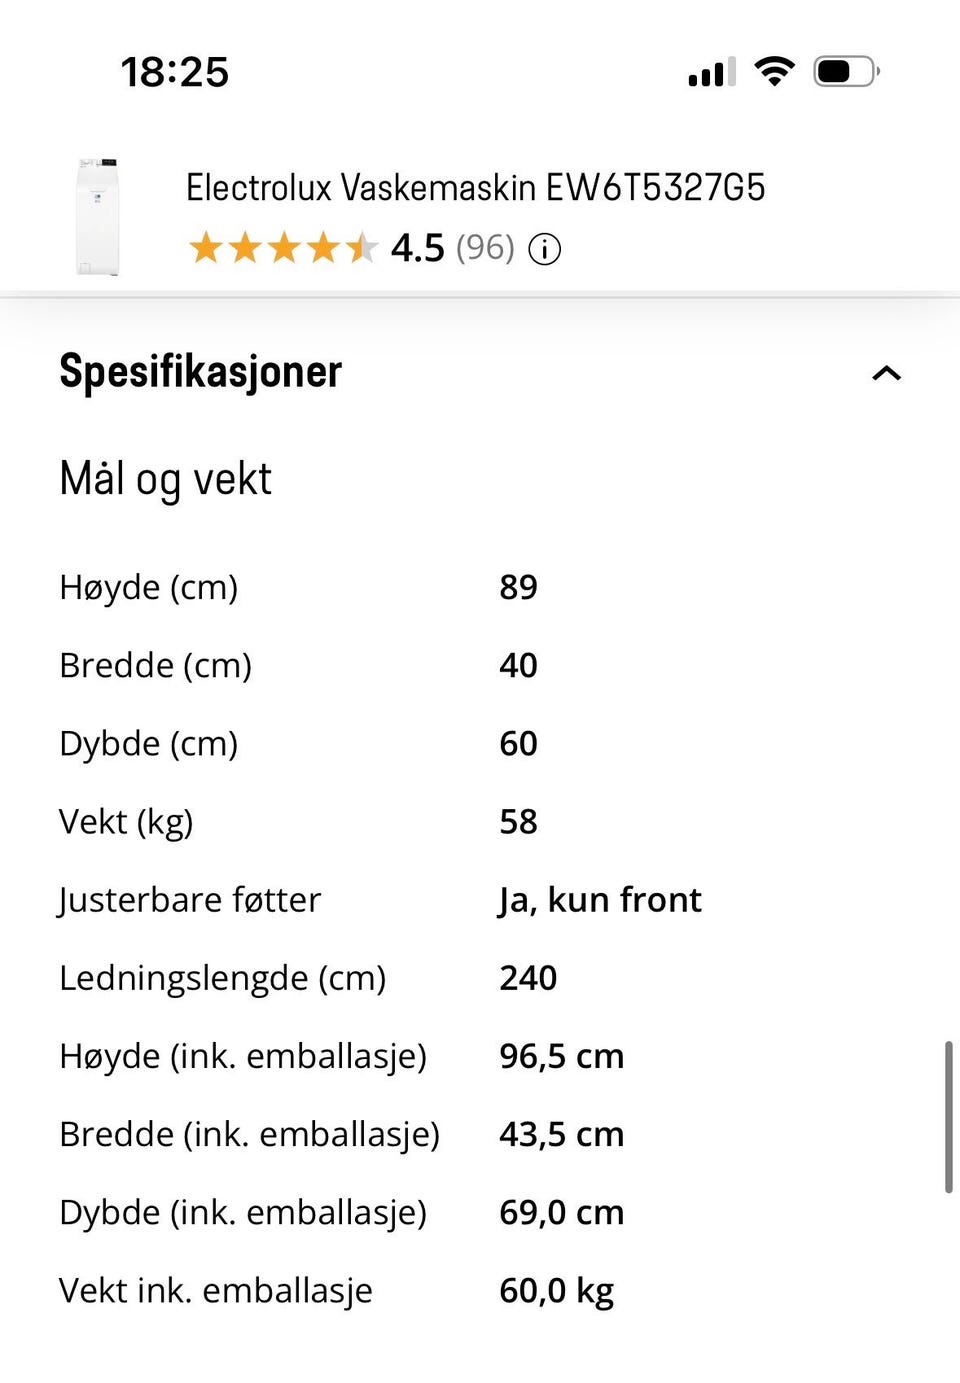
Task: Open the 96 reviews count
Action: 485,248
